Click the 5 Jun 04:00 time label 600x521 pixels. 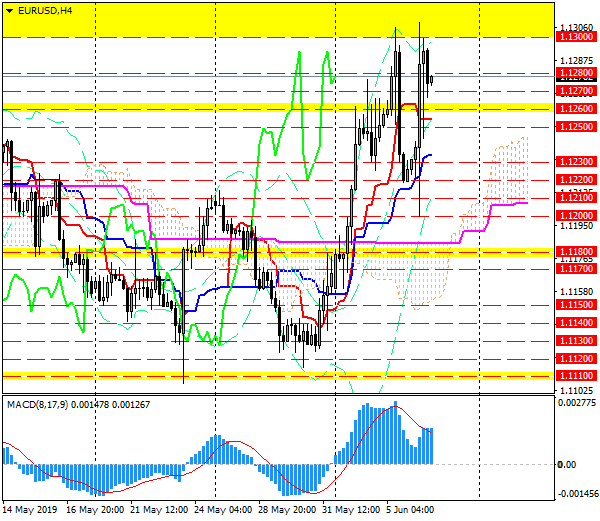click(410, 510)
